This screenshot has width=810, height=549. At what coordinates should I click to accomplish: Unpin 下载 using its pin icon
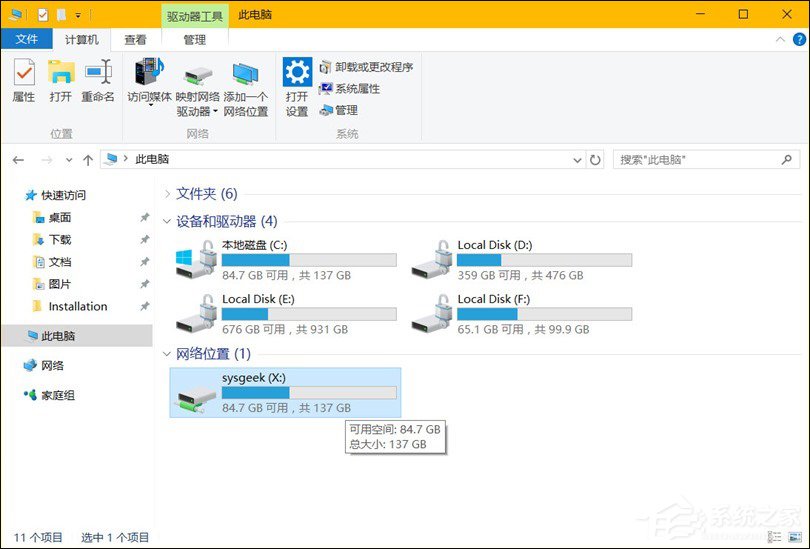pos(145,240)
